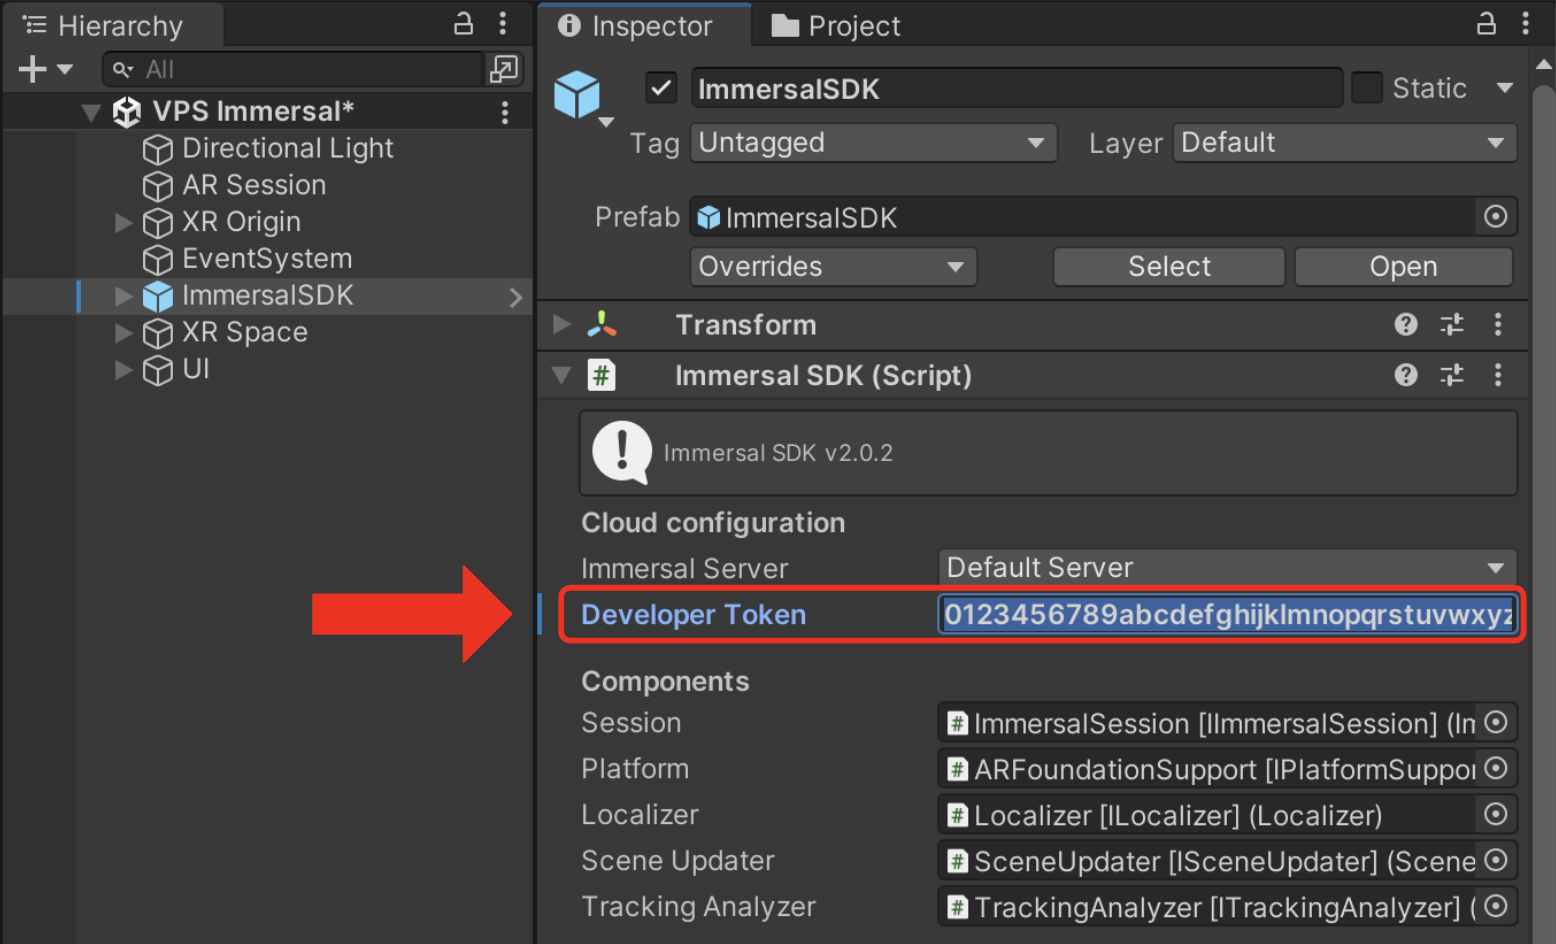Click the Developer Token label

click(693, 615)
